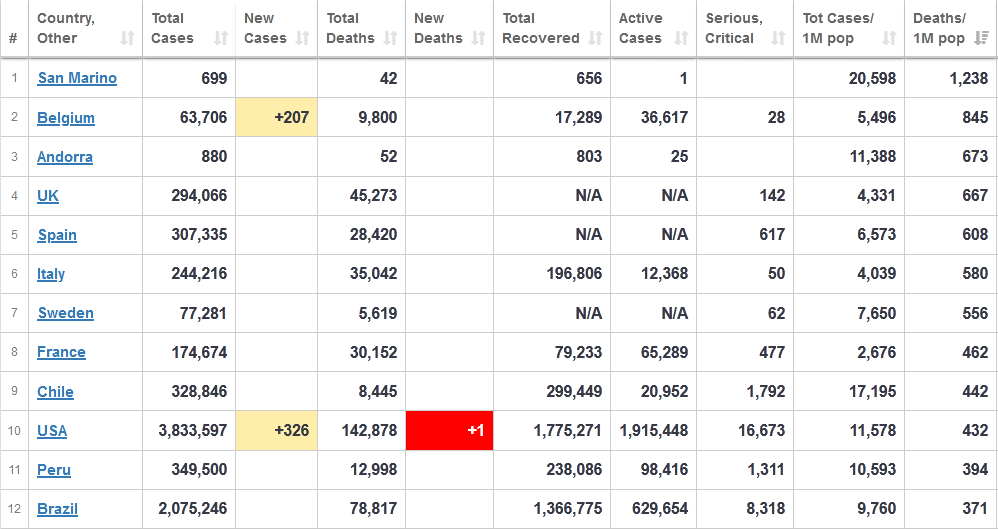Select Italy total recovered 196,806
The width and height of the screenshot is (998, 529).
(x=574, y=274)
